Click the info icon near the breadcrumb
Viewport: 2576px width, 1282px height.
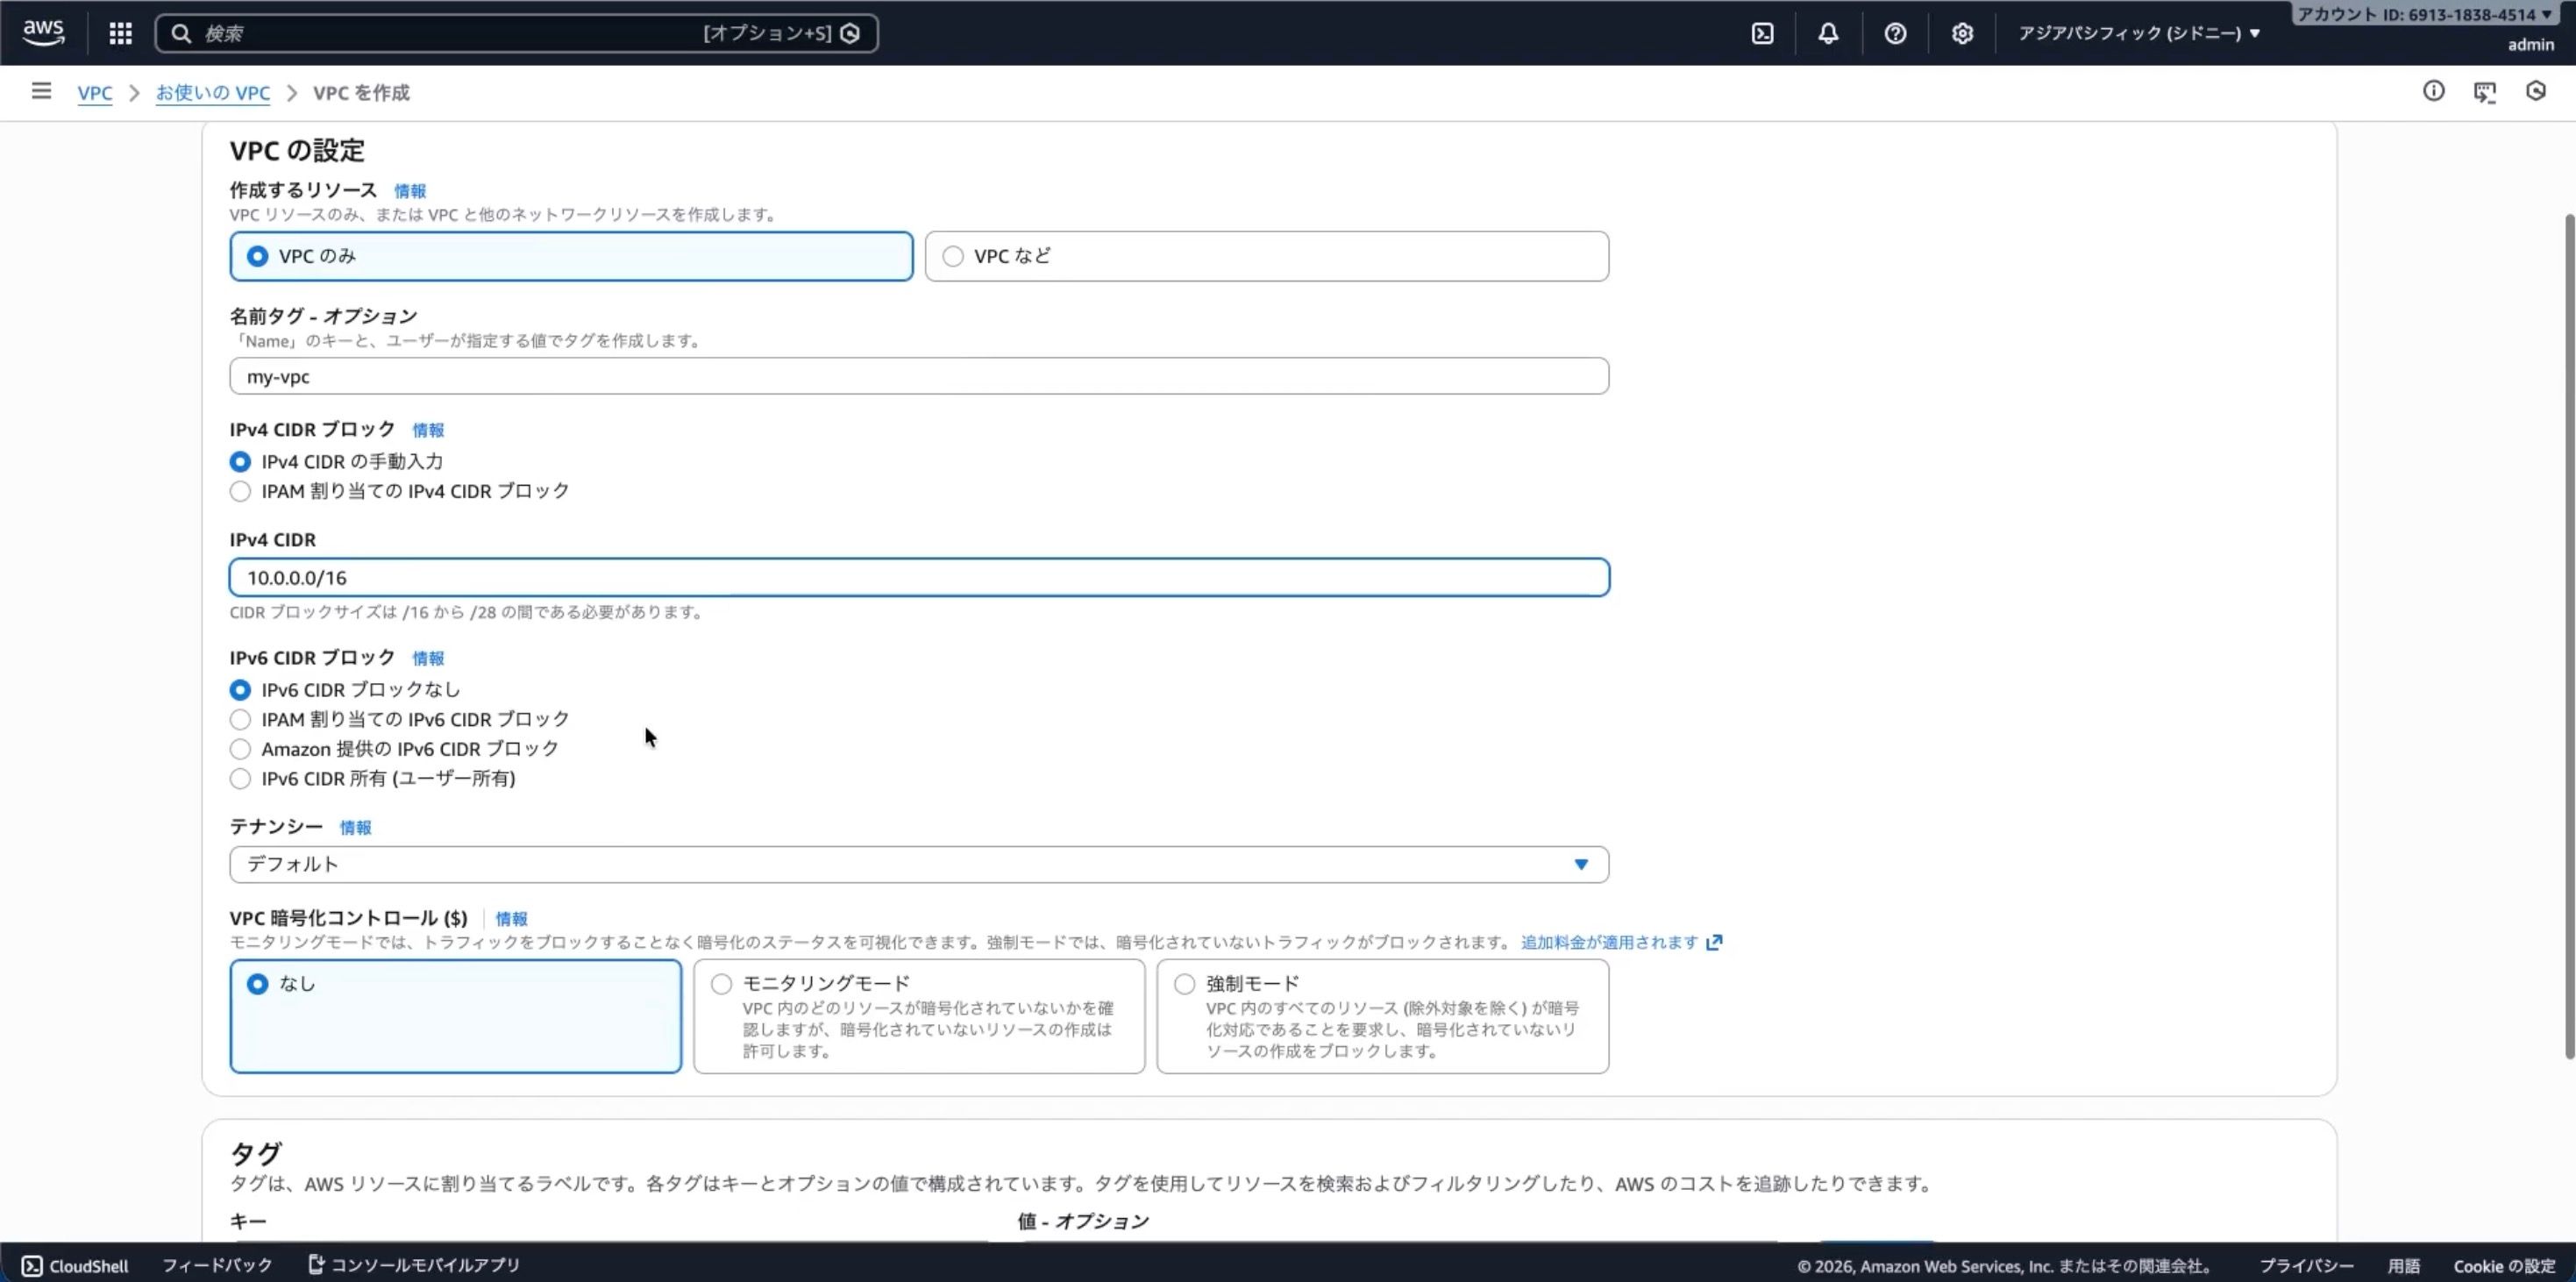2434,91
